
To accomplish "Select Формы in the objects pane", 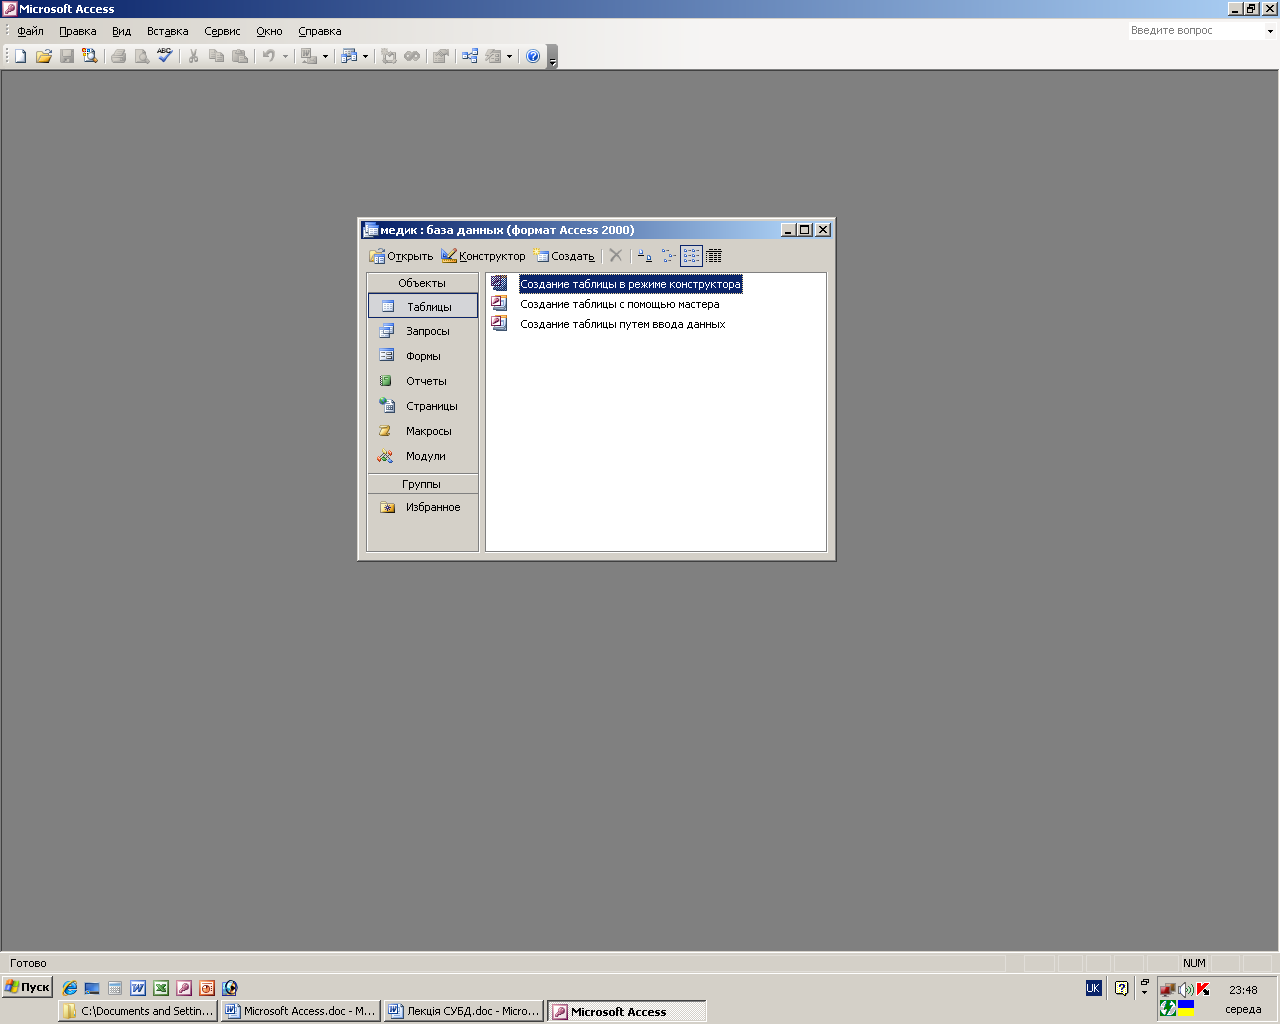I will point(423,356).
